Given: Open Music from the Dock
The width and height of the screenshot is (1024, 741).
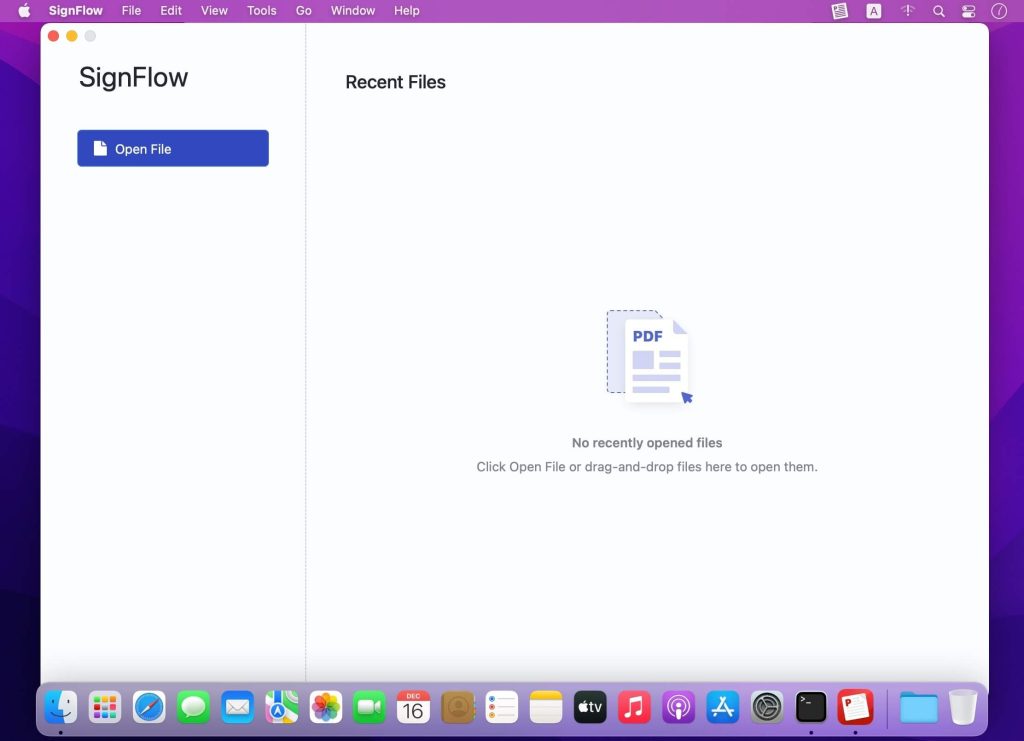Looking at the screenshot, I should (634, 707).
